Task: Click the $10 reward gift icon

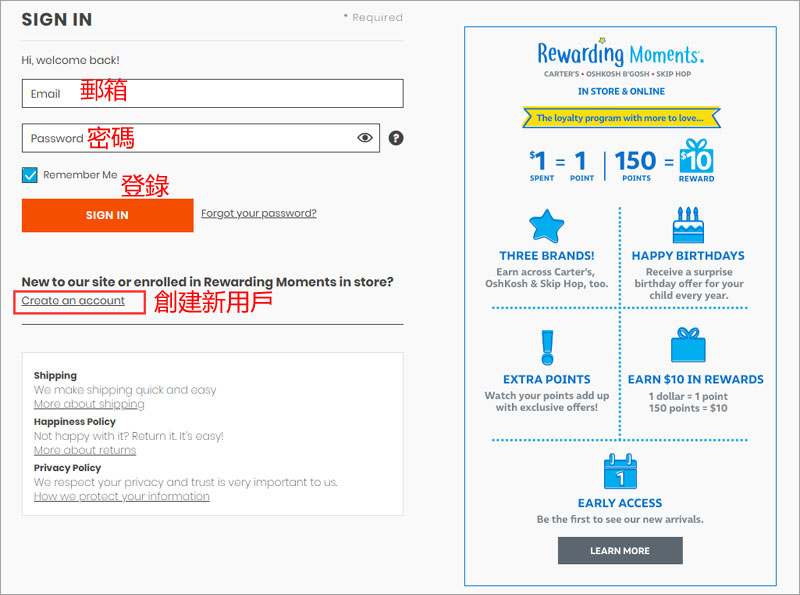Action: pyautogui.click(x=696, y=156)
